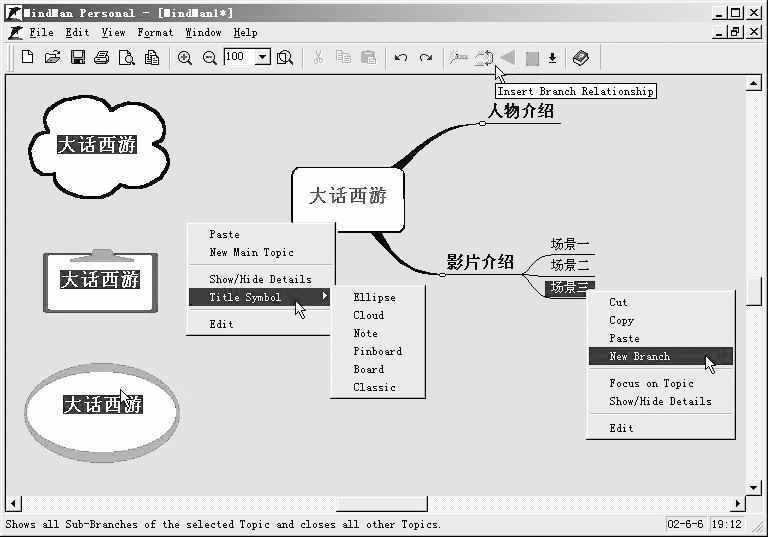Open the Help menu
This screenshot has height=537, width=768.
(x=245, y=32)
